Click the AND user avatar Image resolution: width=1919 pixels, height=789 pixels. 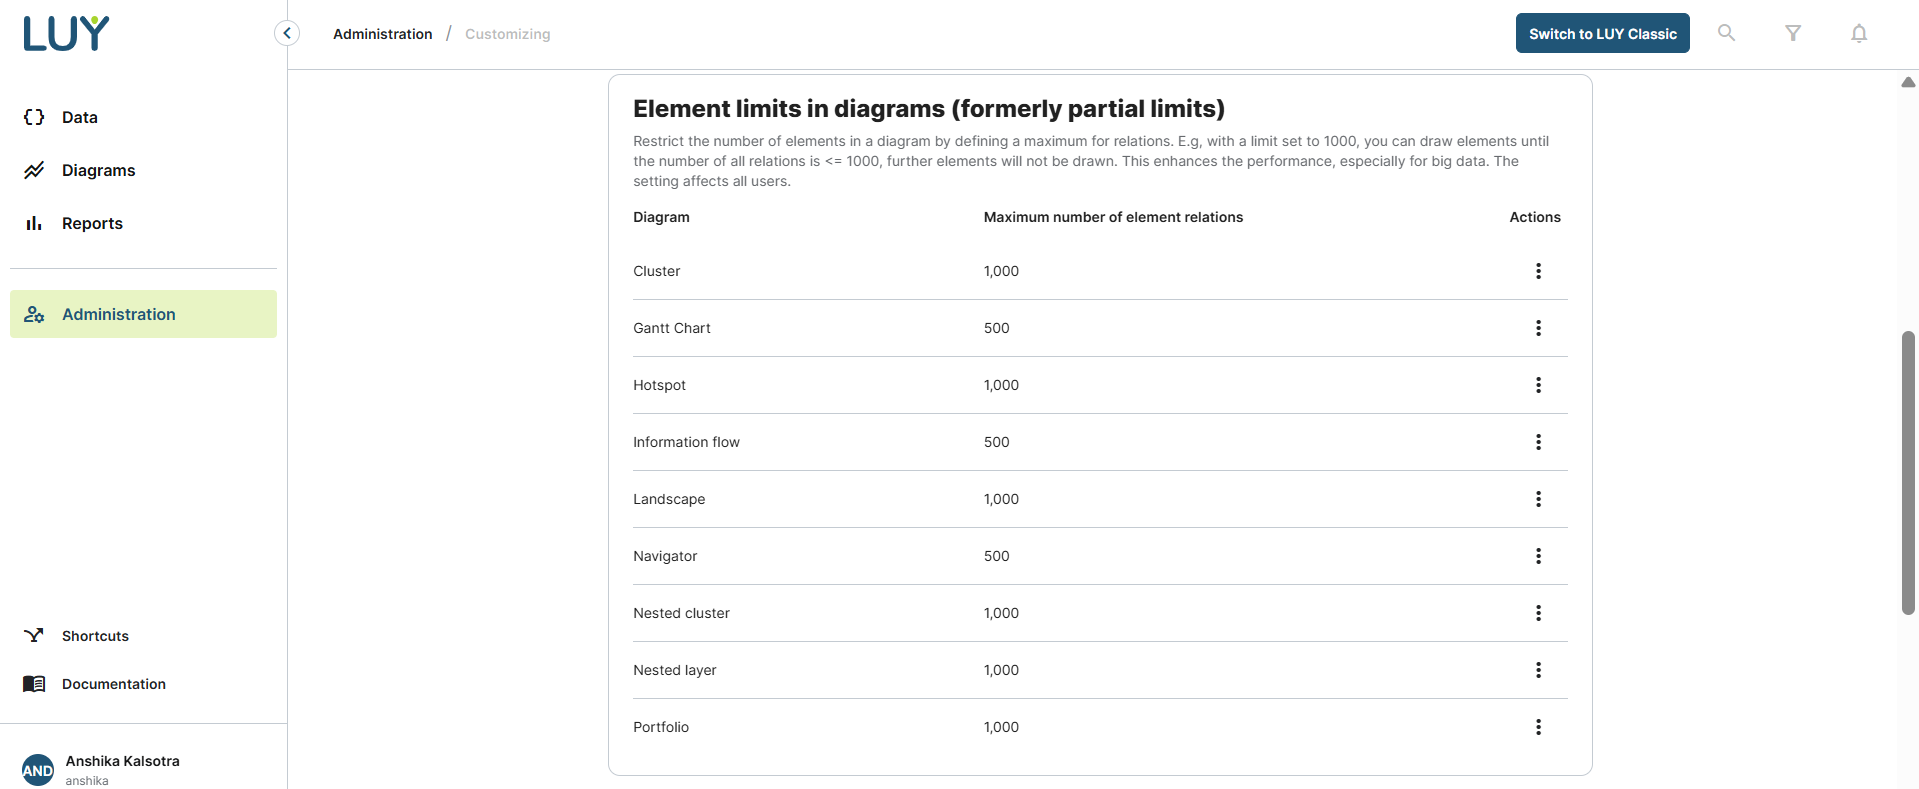pyautogui.click(x=38, y=770)
